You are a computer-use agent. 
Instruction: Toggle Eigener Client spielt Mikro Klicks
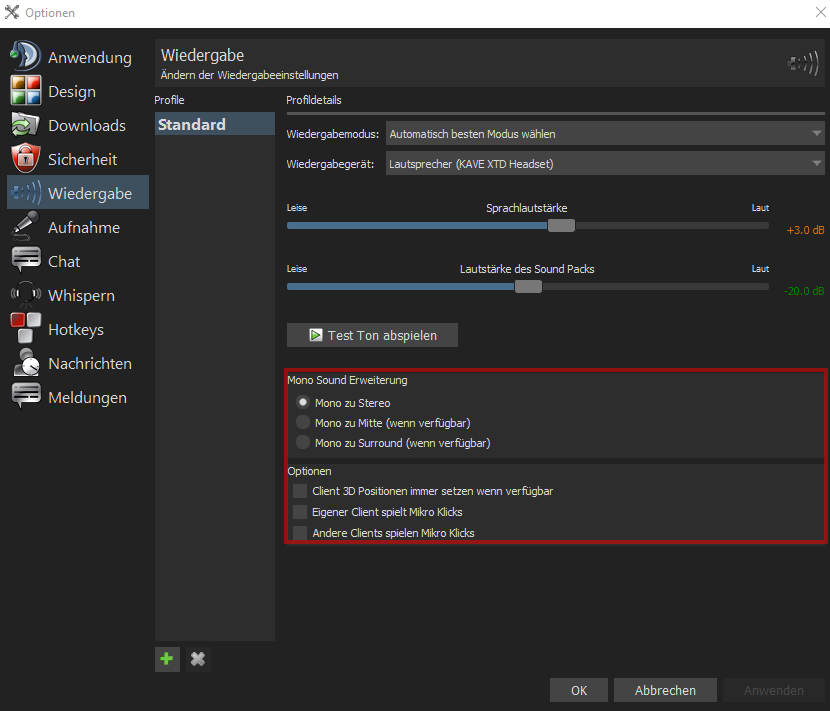[x=300, y=512]
